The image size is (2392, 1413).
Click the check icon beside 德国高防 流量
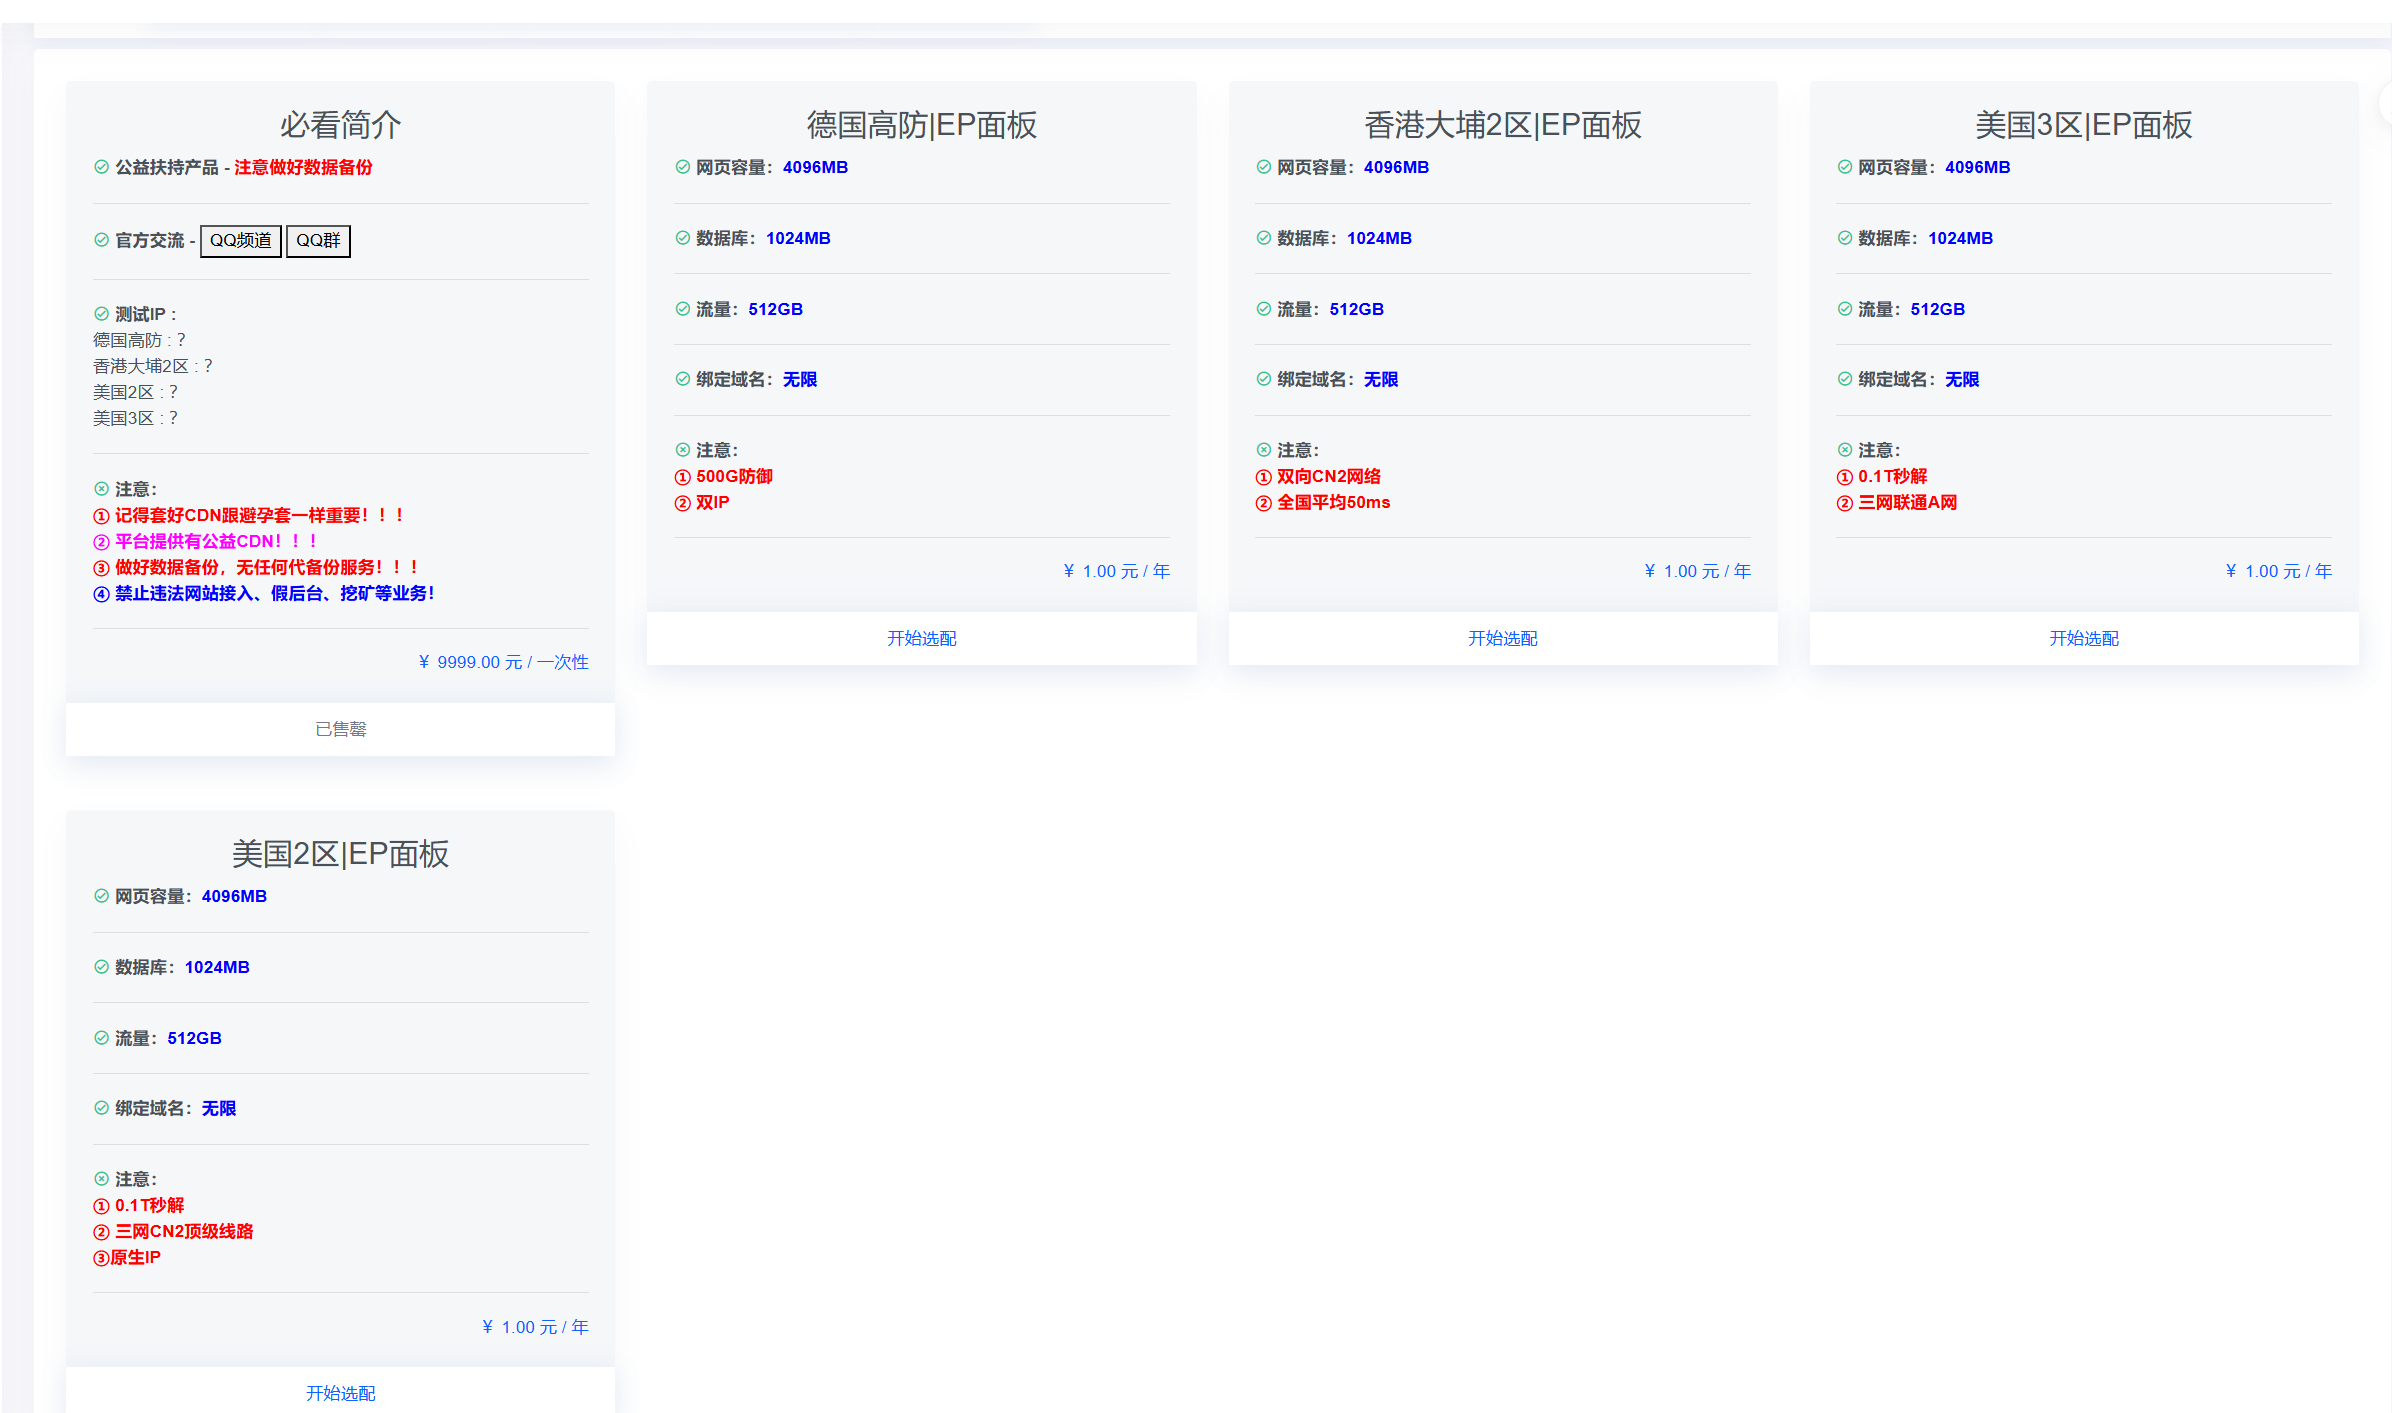682,309
